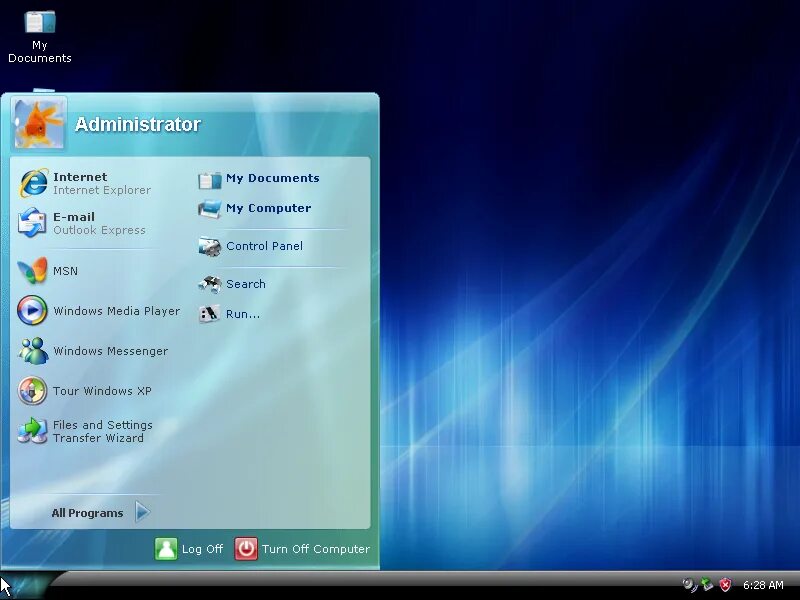Open the Internet Explorer icon in Start menu
Image resolution: width=800 pixels, height=600 pixels.
(x=34, y=183)
